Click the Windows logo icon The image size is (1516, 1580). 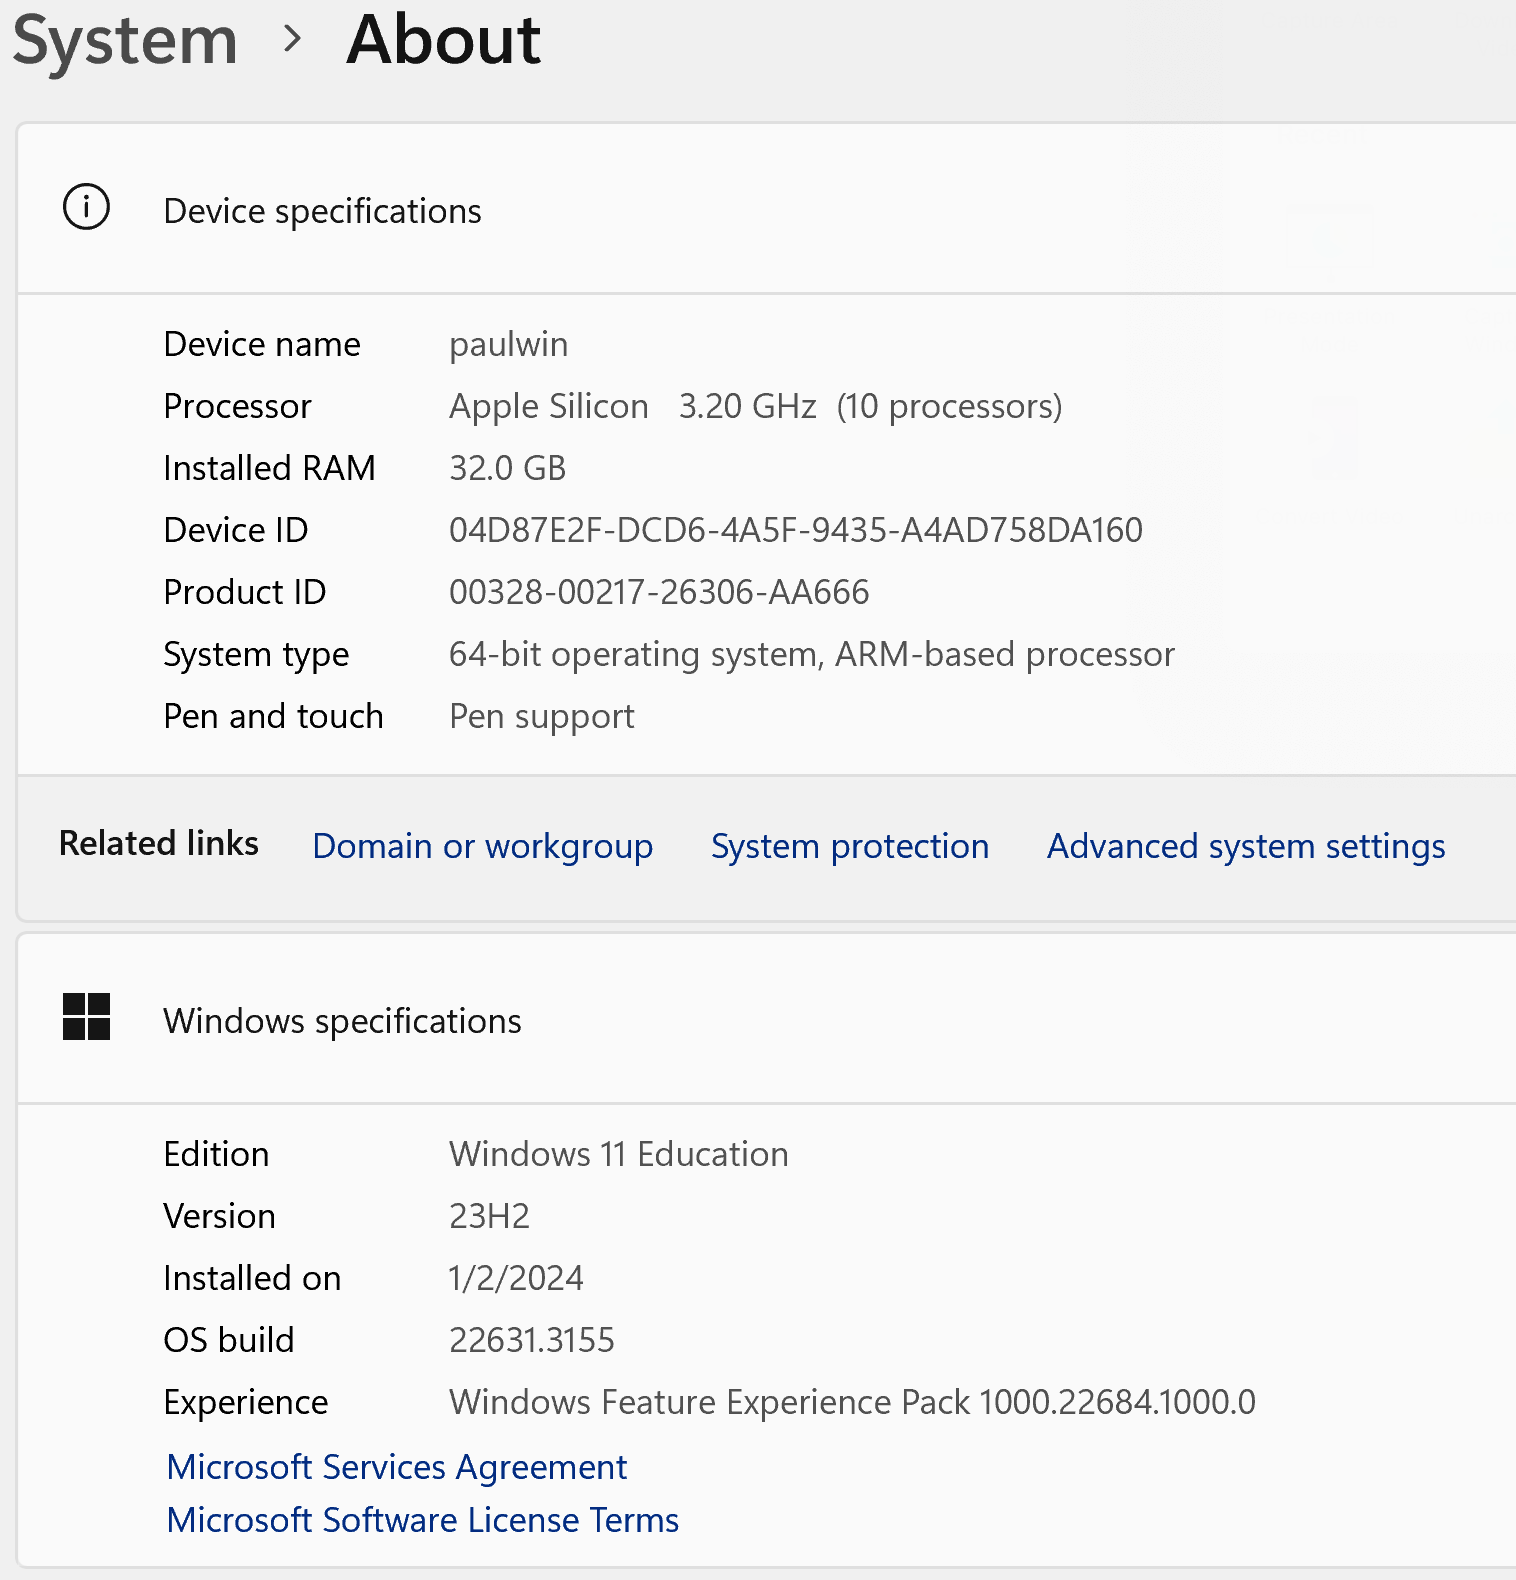click(86, 1017)
